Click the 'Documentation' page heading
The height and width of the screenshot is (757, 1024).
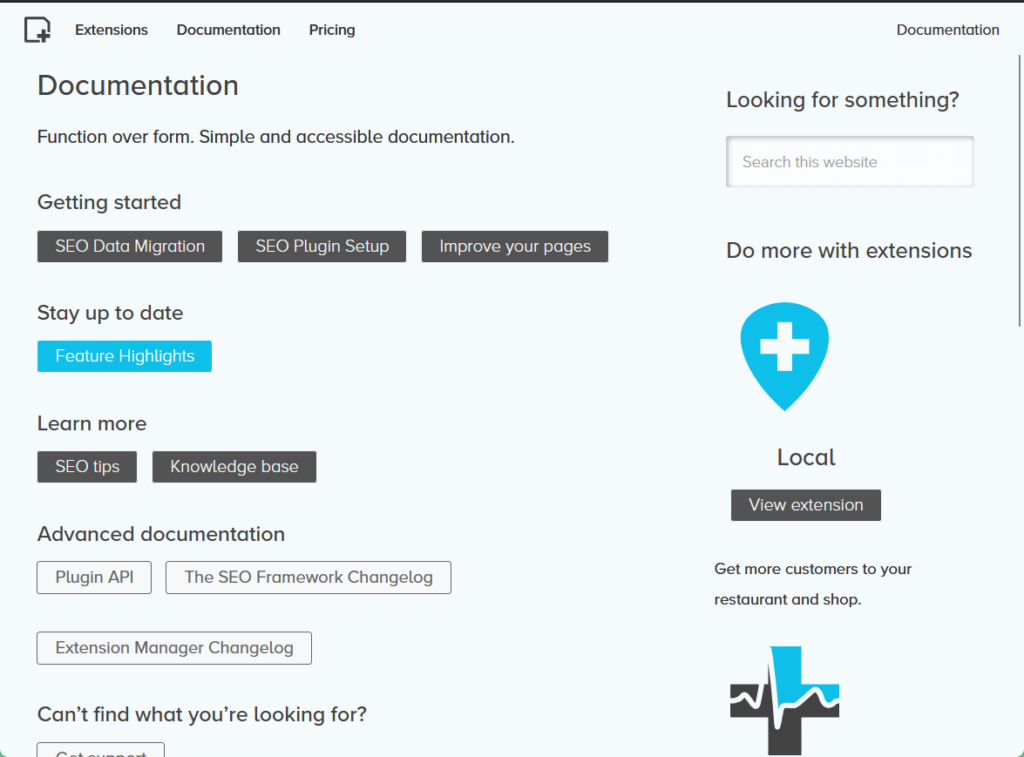pyautogui.click(x=138, y=86)
